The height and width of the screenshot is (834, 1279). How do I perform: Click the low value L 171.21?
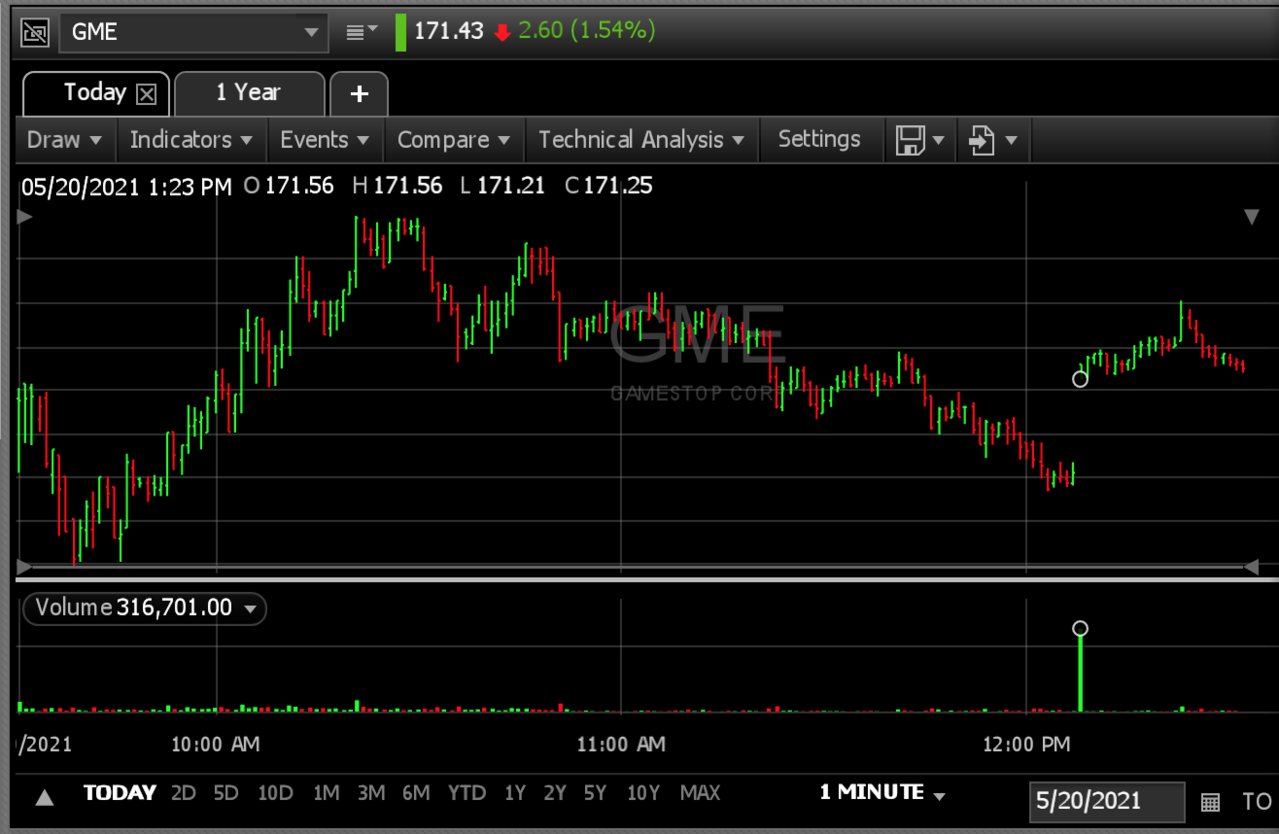click(502, 185)
